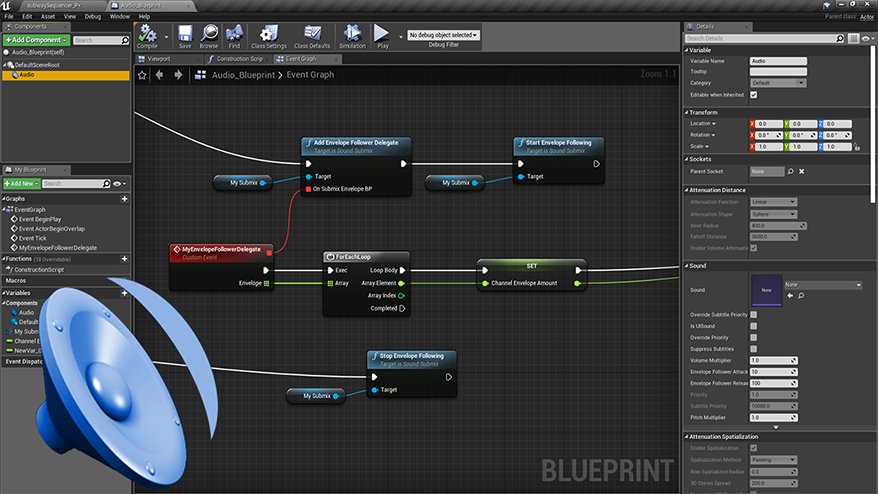Enable Override Priority checkbox
The width and height of the screenshot is (878, 494).
[x=754, y=338]
